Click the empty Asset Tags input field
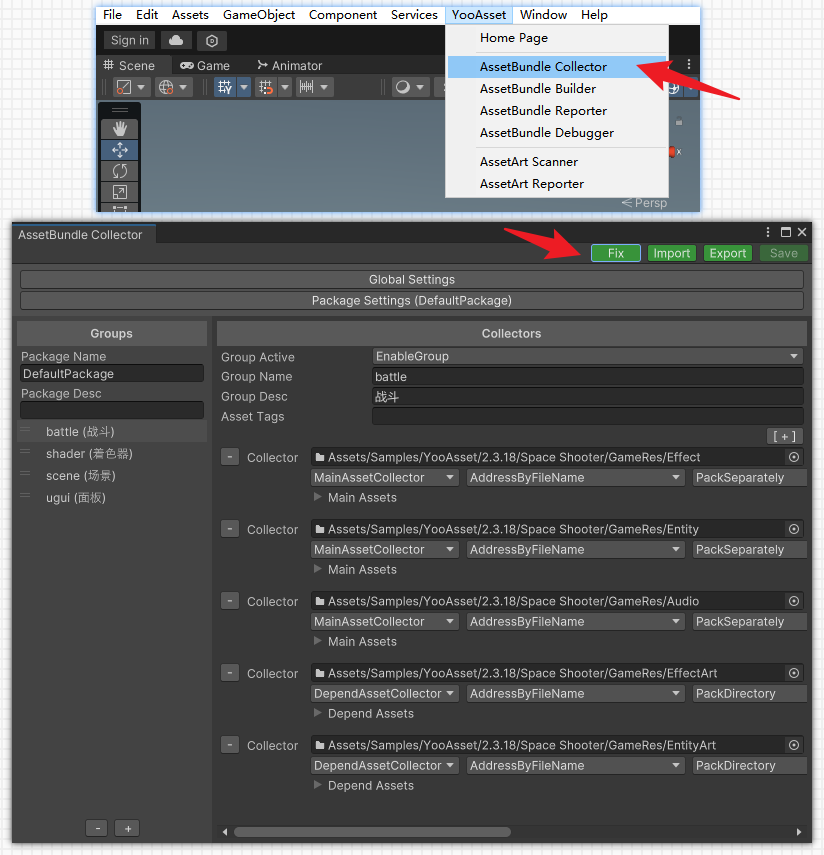The width and height of the screenshot is (824, 855). tap(588, 417)
